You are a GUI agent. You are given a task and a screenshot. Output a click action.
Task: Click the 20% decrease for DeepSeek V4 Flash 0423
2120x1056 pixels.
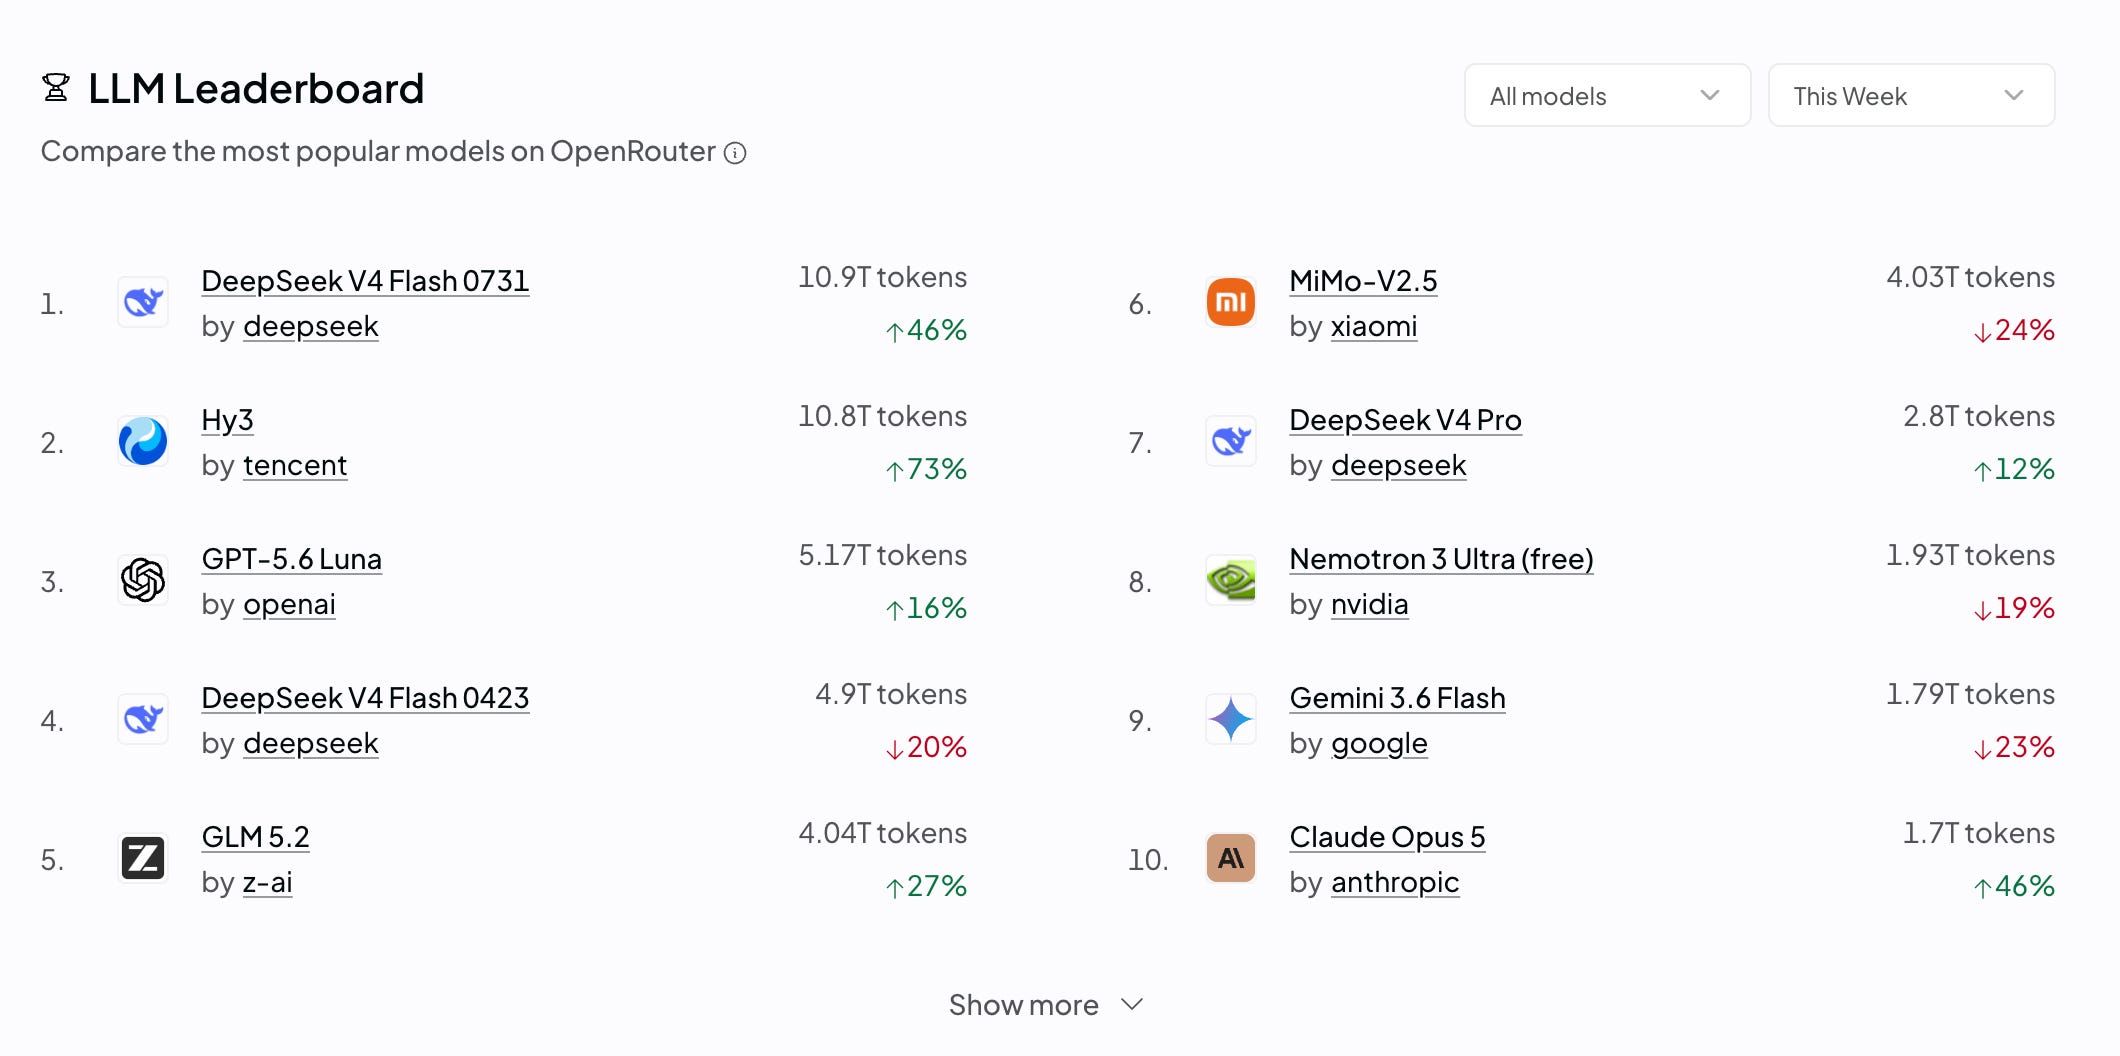(x=926, y=747)
